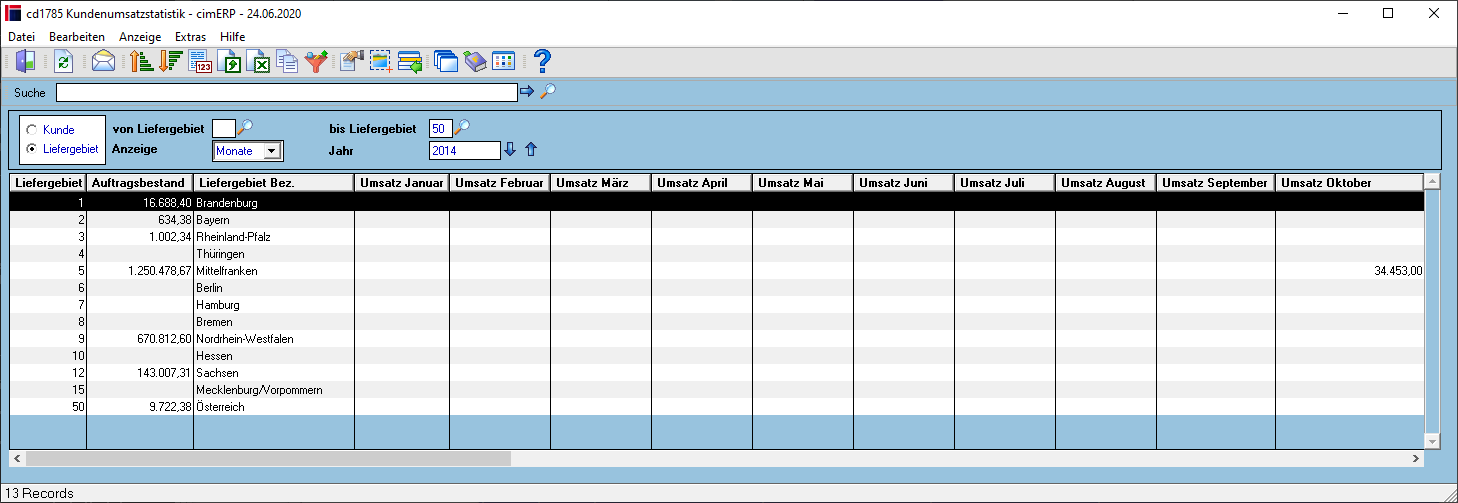This screenshot has width=1458, height=503.
Task: Open the Extras menu
Action: point(190,37)
